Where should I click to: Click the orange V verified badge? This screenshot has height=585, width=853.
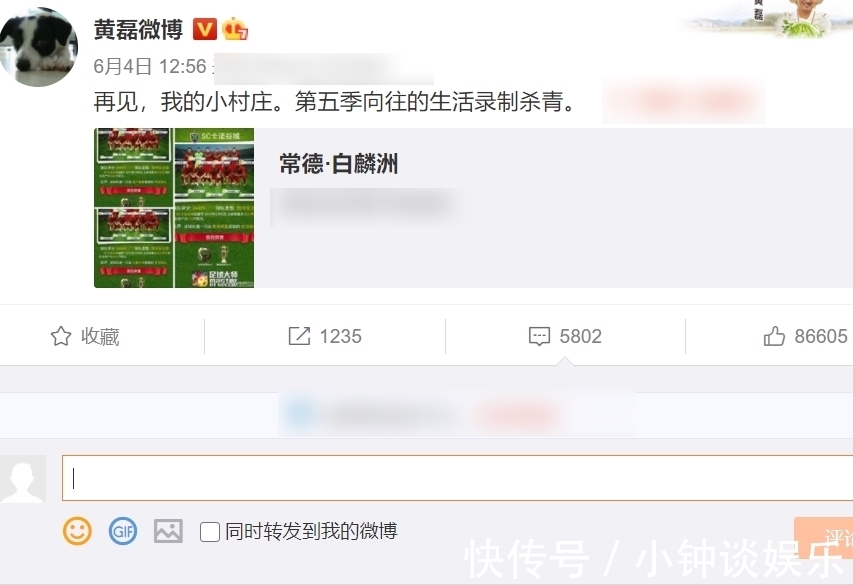[x=205, y=29]
